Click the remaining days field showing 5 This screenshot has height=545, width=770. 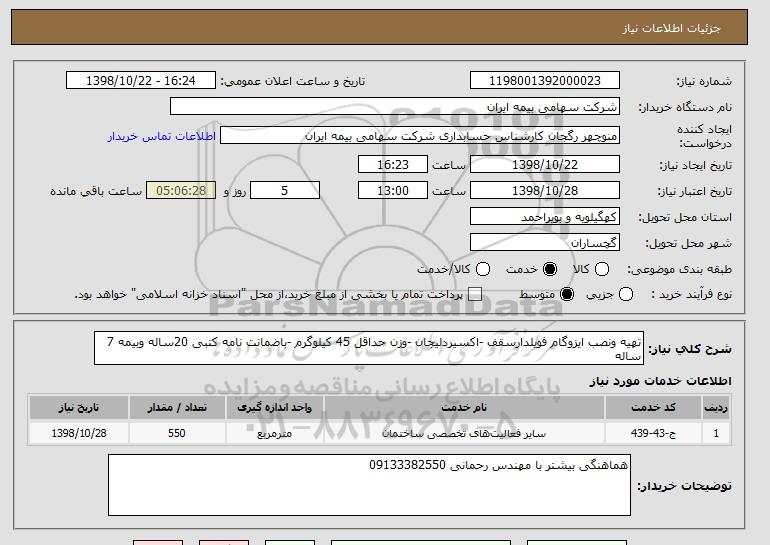click(x=285, y=191)
